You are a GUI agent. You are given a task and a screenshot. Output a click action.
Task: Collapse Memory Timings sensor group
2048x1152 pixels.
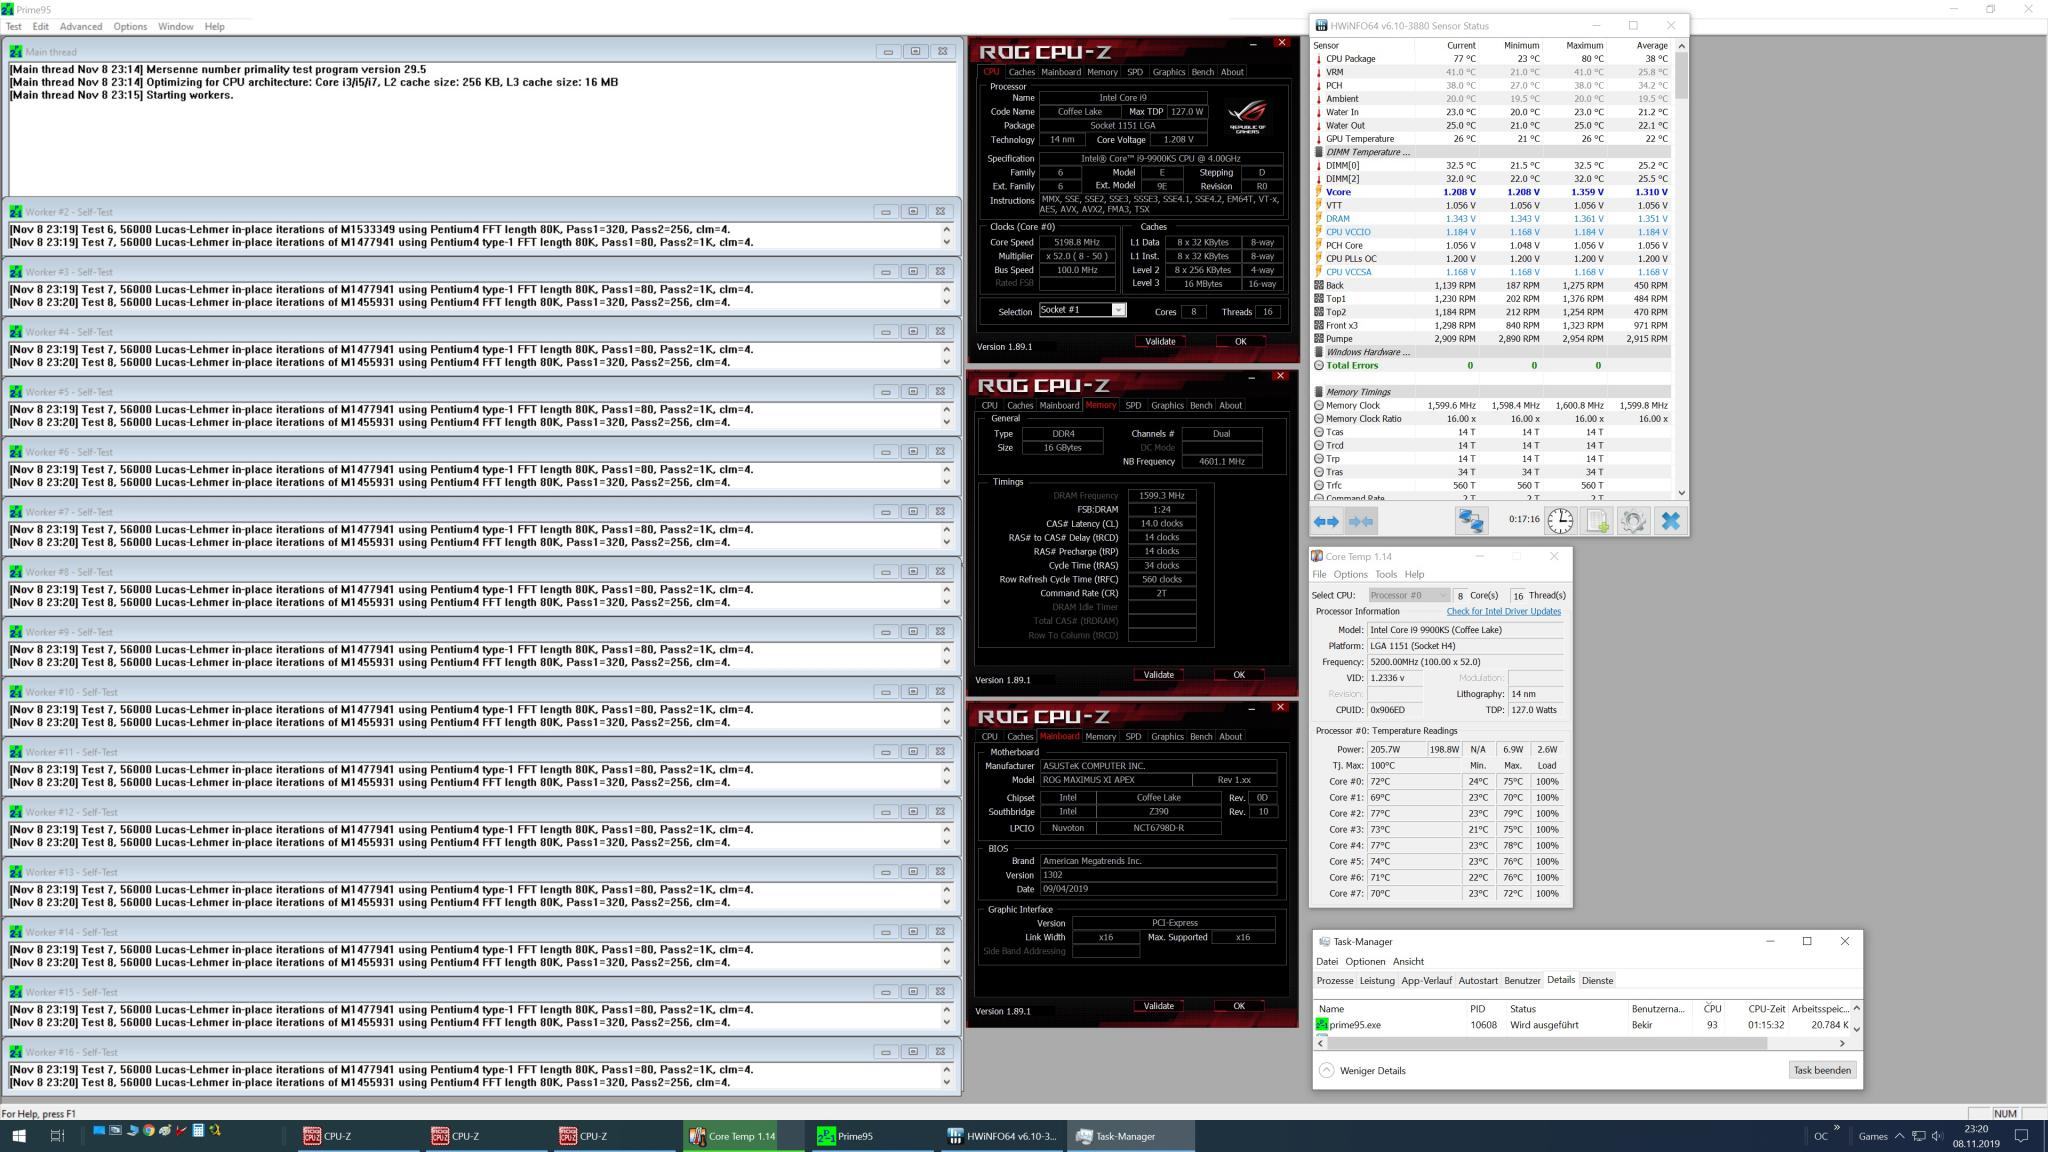pyautogui.click(x=1319, y=392)
